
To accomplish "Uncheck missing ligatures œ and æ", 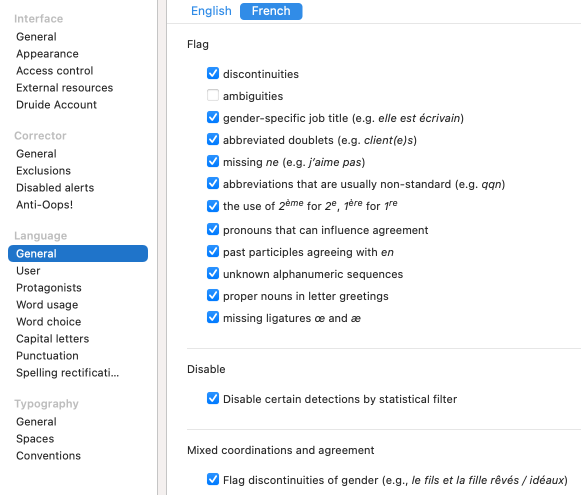I will click(x=213, y=318).
